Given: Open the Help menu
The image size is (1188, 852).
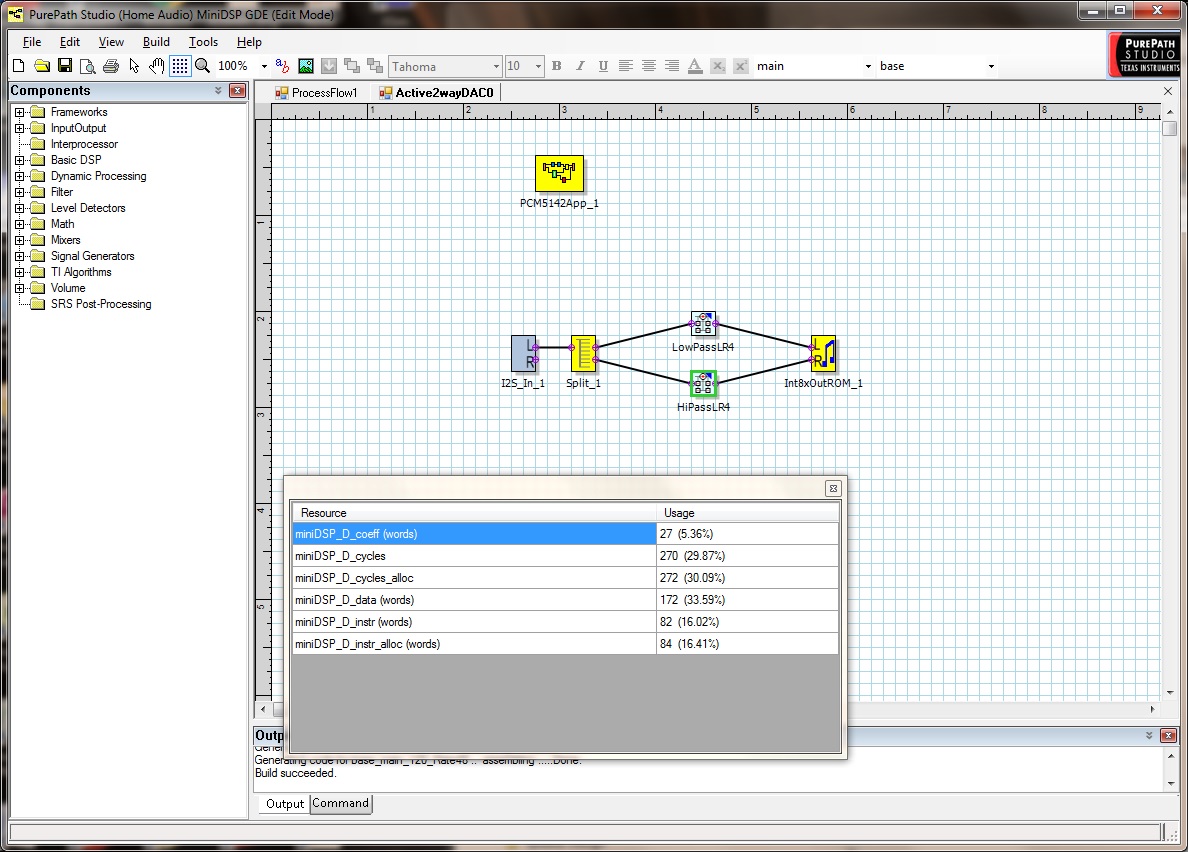Looking at the screenshot, I should [x=249, y=42].
